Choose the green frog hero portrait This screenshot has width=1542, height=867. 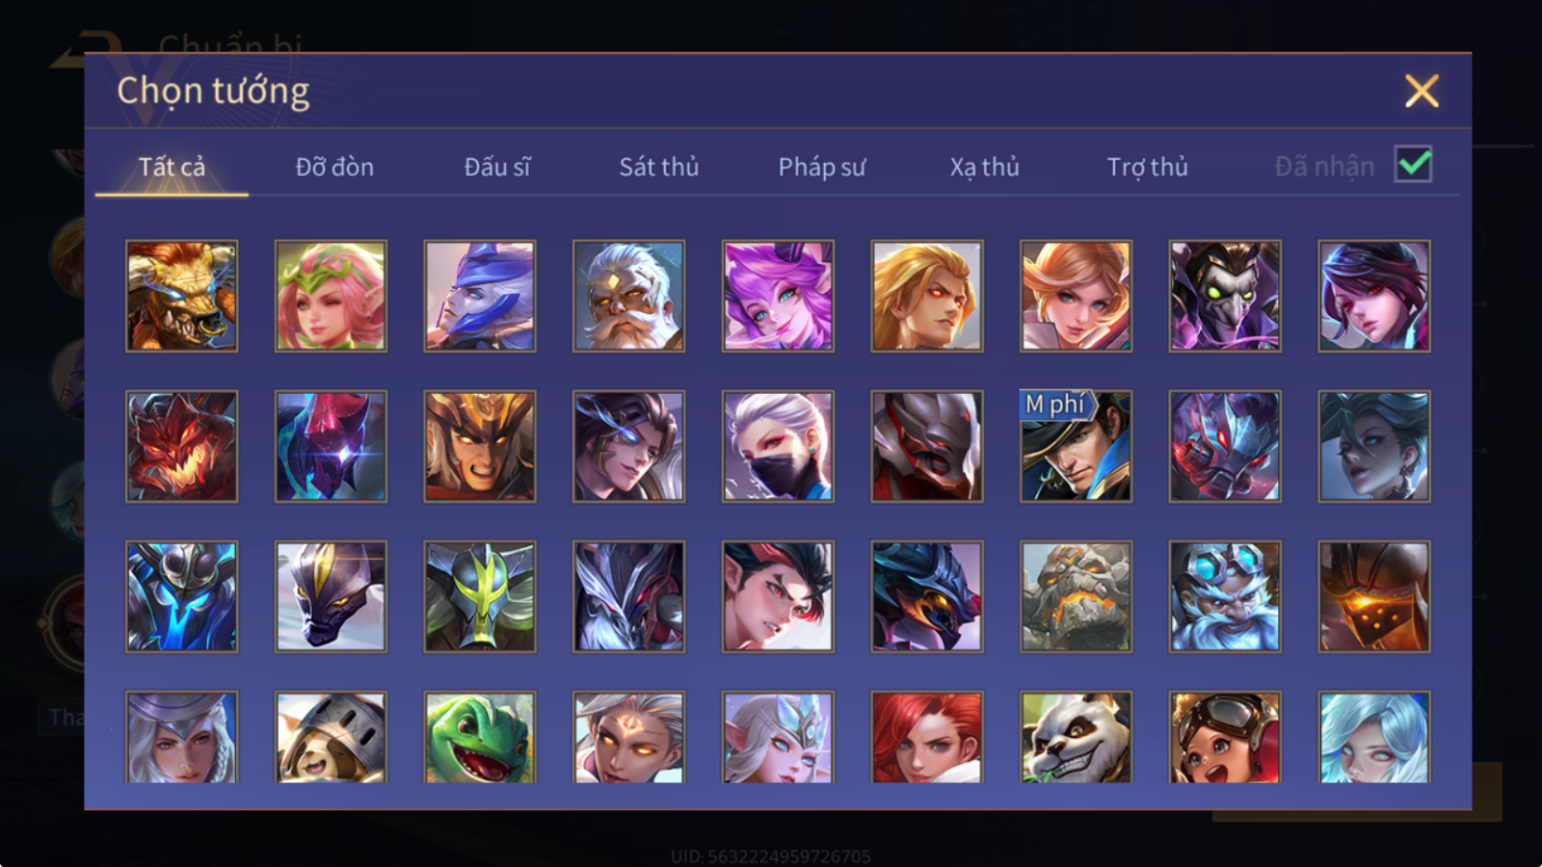tap(480, 737)
